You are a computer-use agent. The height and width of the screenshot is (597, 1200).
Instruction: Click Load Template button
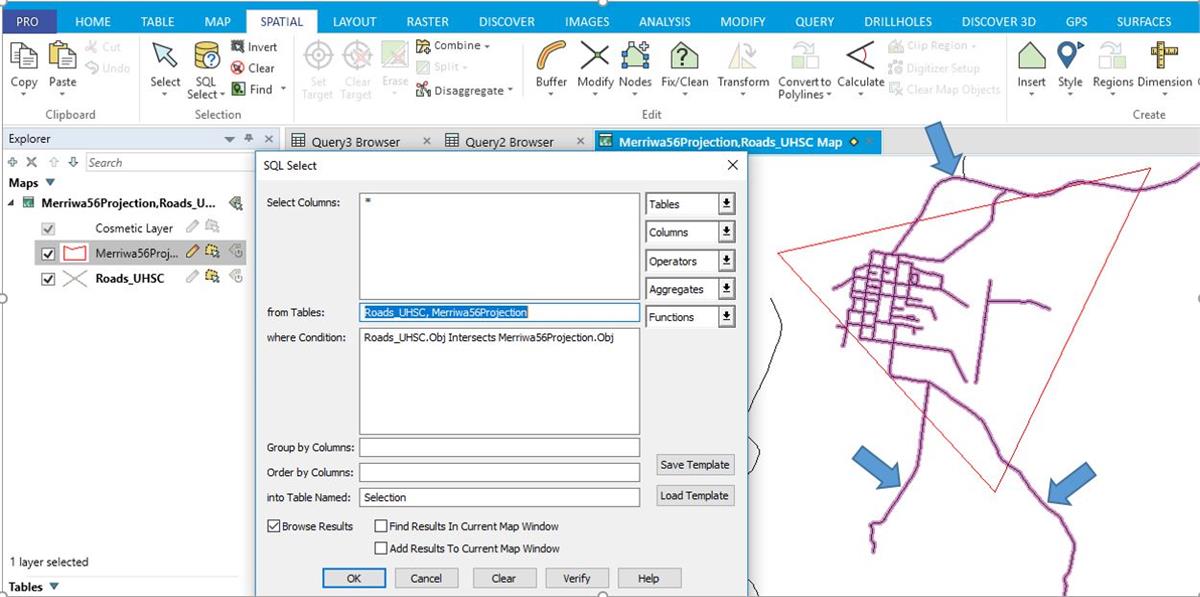pos(694,496)
